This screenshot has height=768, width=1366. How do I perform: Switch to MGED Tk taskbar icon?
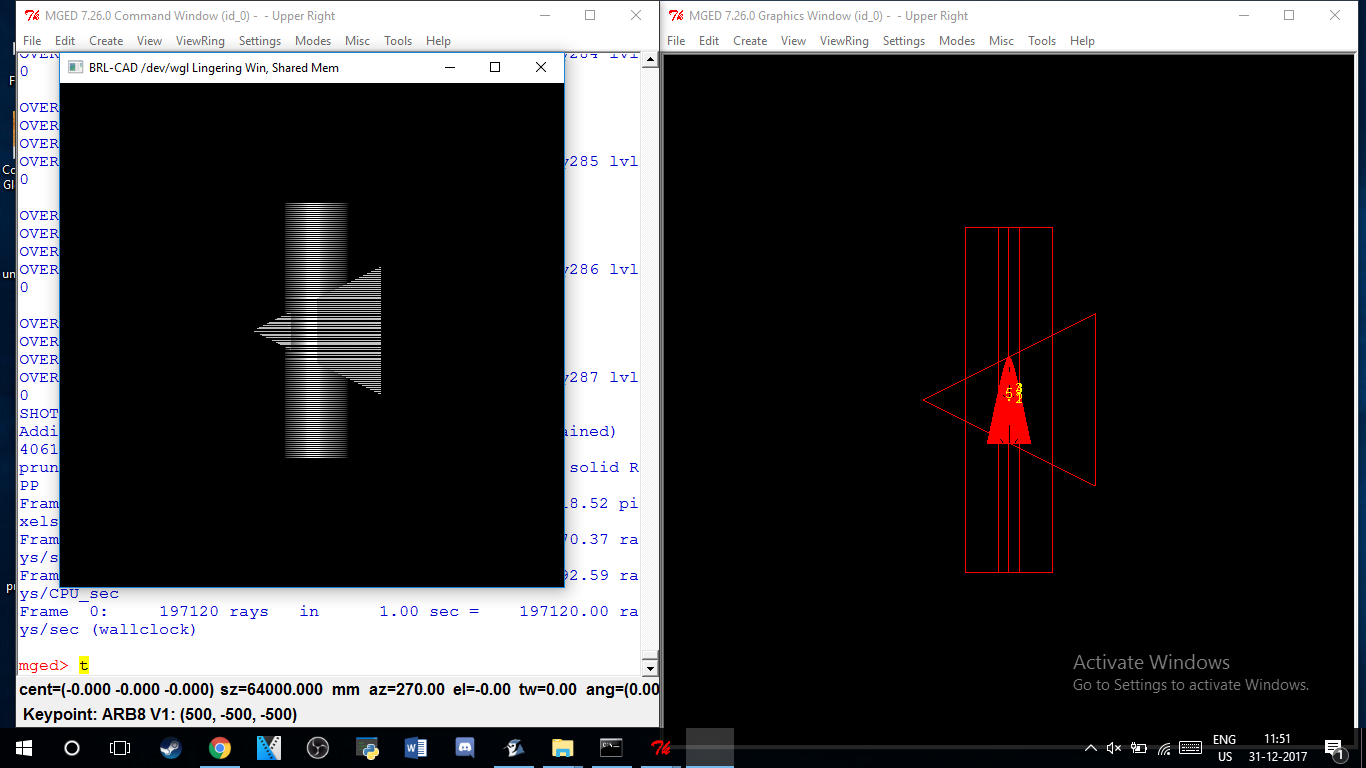pyautogui.click(x=661, y=747)
